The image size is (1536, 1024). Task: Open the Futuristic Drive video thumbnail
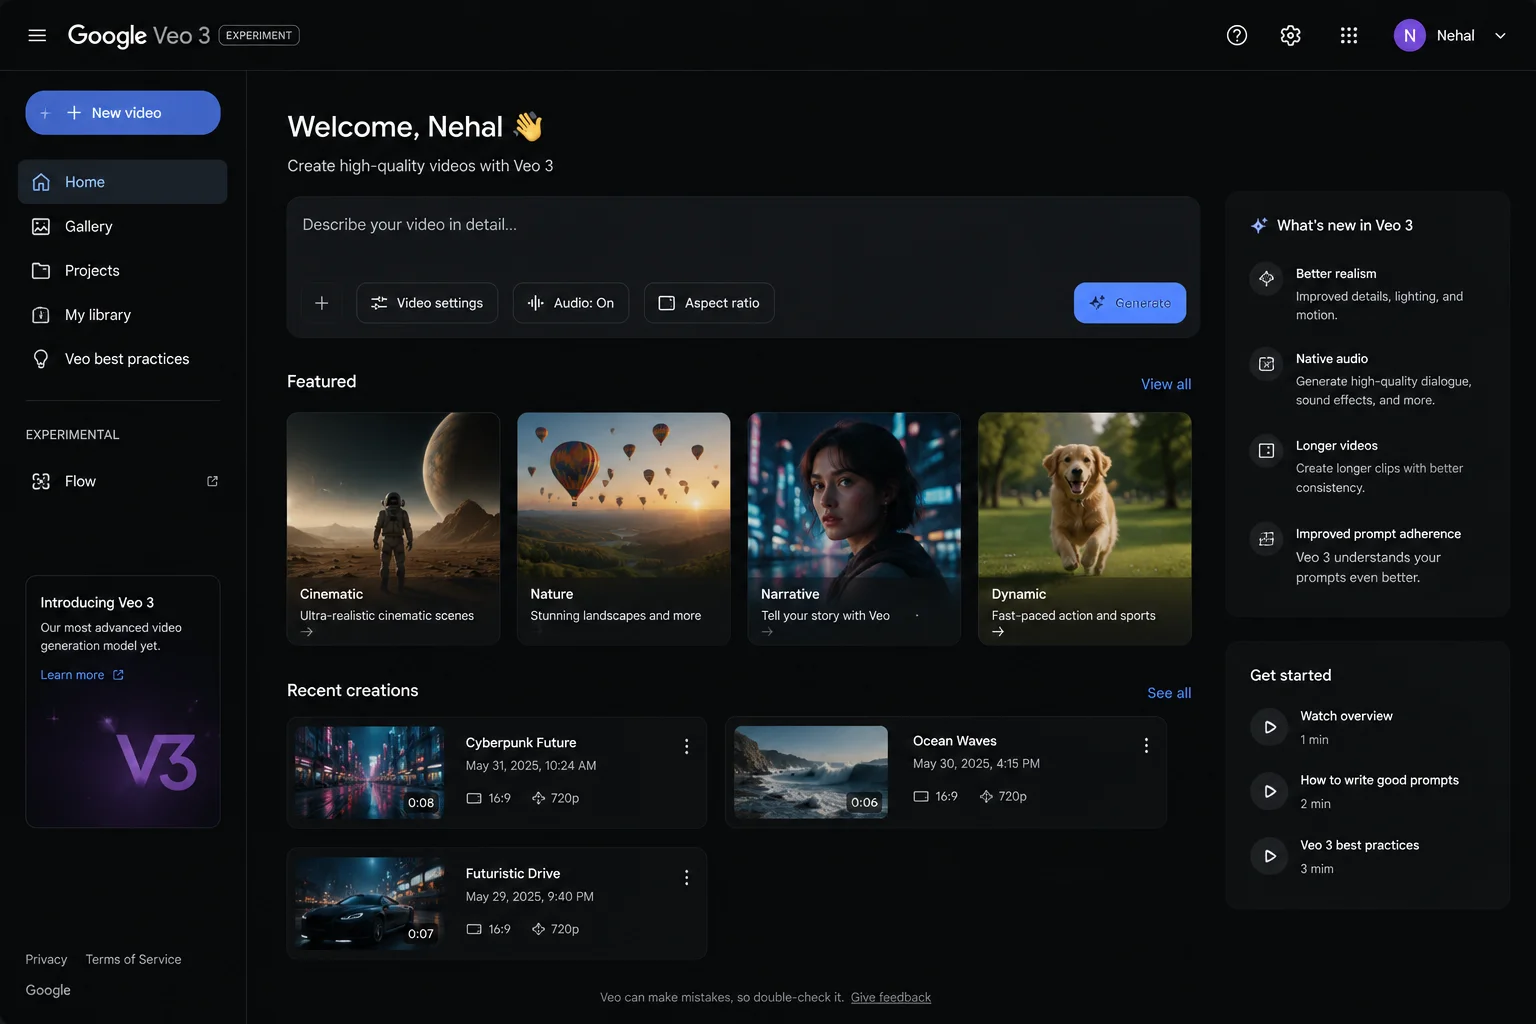[370, 904]
